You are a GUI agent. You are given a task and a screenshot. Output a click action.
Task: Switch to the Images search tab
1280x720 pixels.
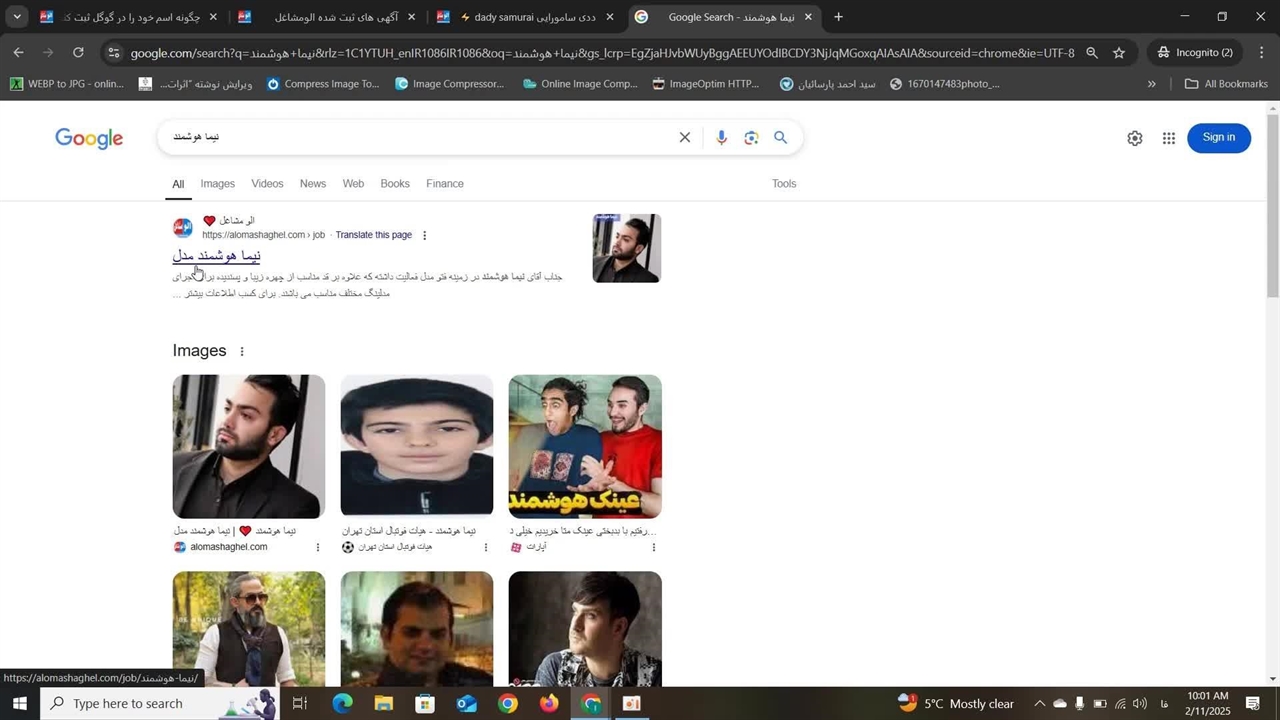coord(217,184)
